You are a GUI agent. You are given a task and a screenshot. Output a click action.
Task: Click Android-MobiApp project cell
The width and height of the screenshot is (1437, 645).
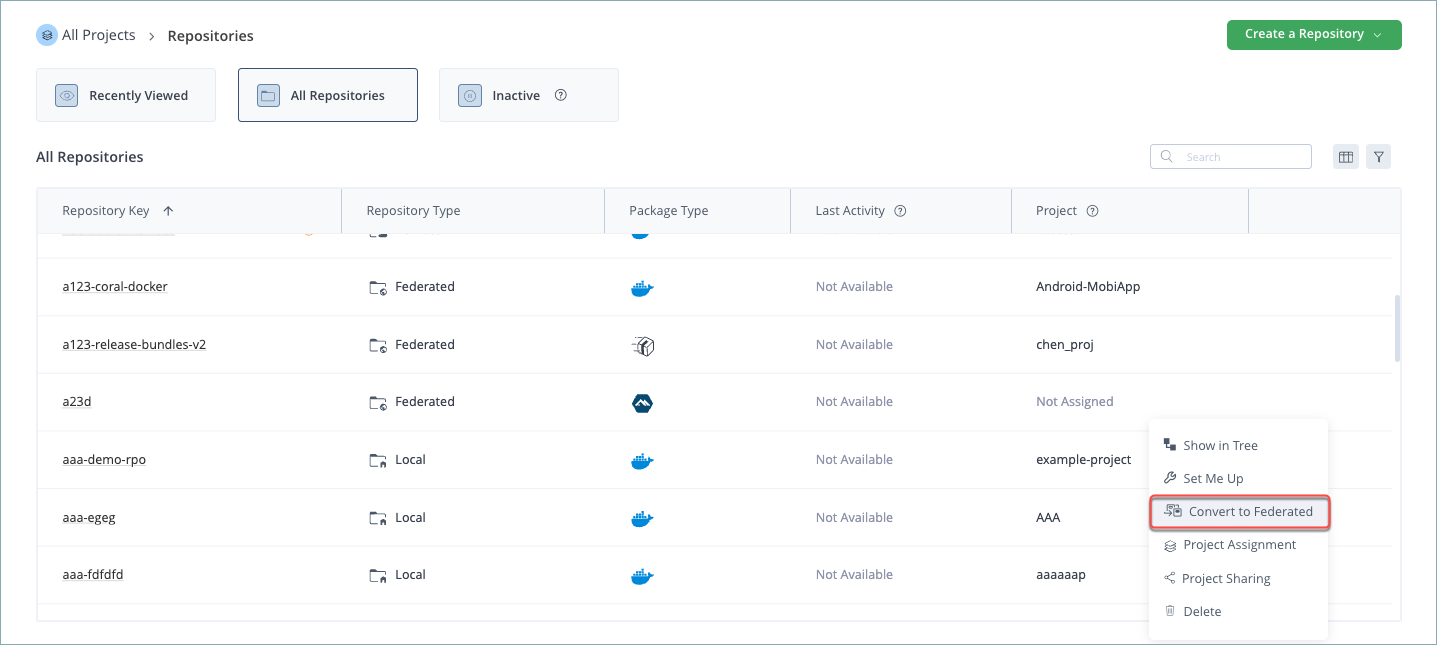(x=1088, y=287)
